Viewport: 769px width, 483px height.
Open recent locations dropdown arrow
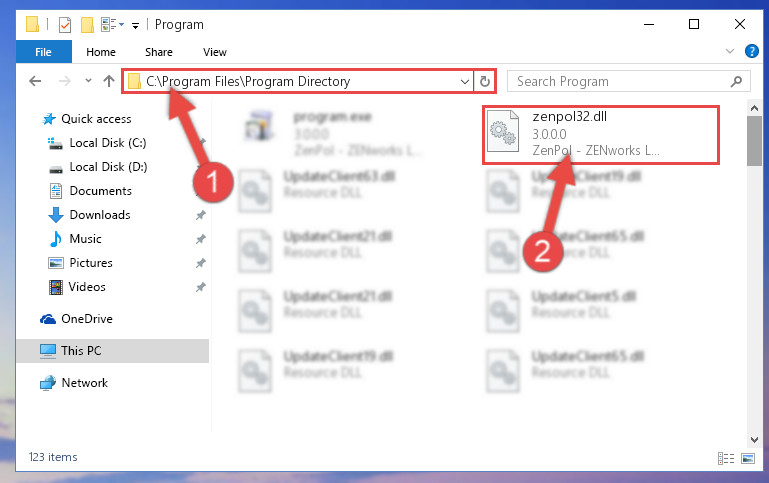[88, 80]
